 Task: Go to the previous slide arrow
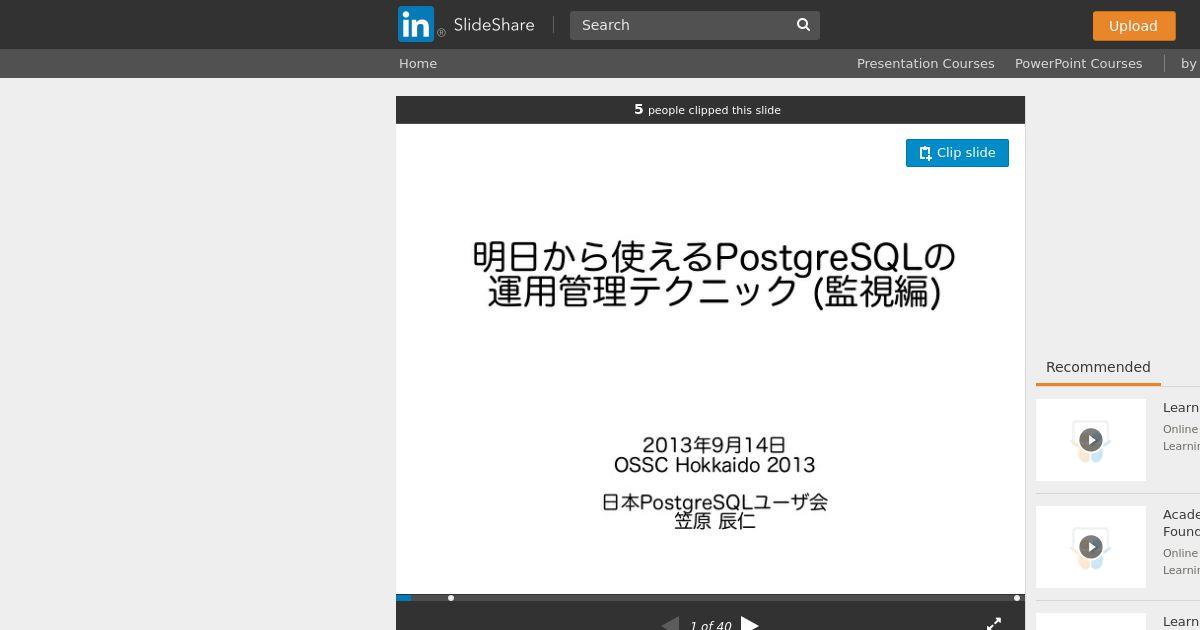[x=670, y=624]
